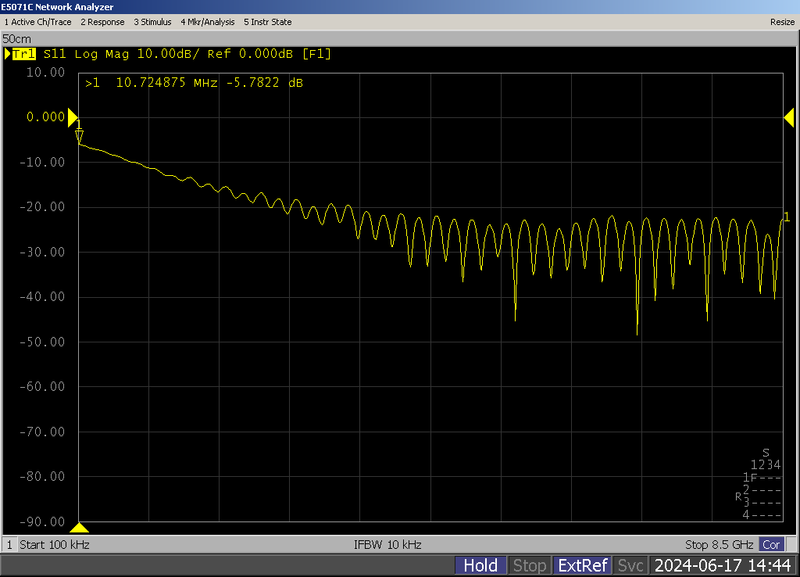The image size is (800, 577).
Task: Open the 2 Response menu
Action: tap(102, 21)
